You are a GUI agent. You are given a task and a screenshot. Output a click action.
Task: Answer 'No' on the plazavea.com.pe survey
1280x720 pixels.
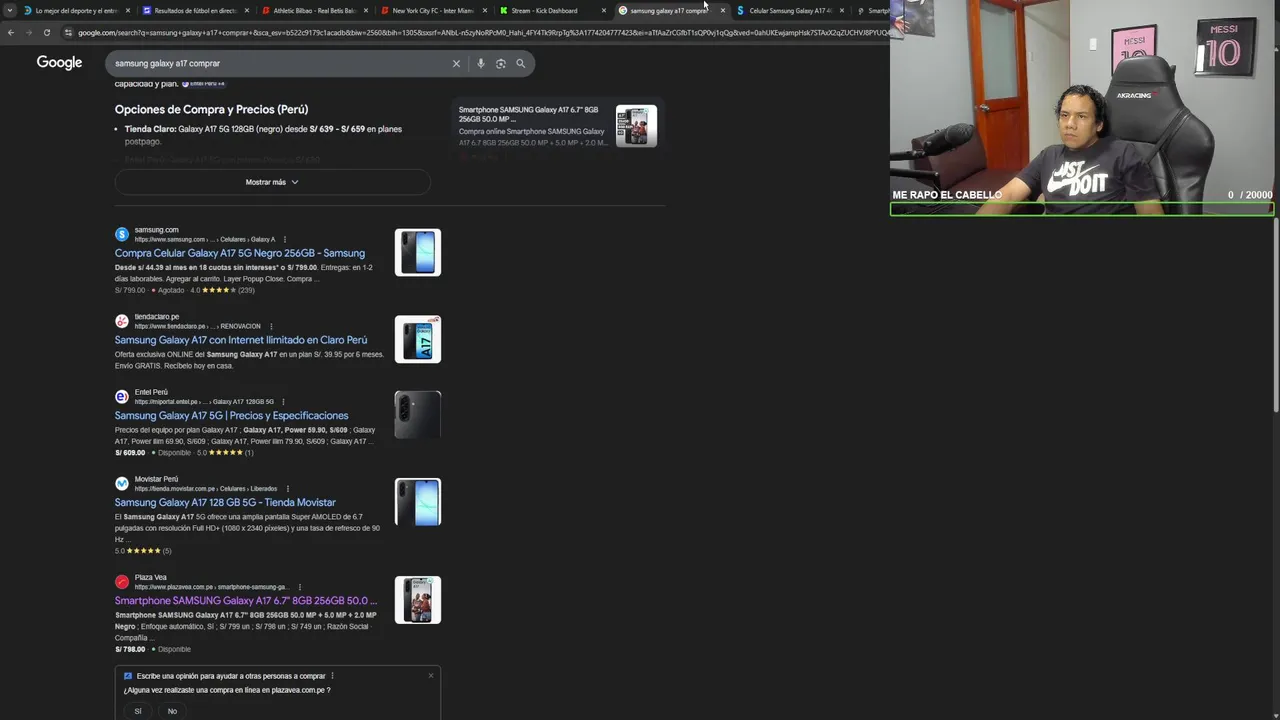tap(172, 711)
